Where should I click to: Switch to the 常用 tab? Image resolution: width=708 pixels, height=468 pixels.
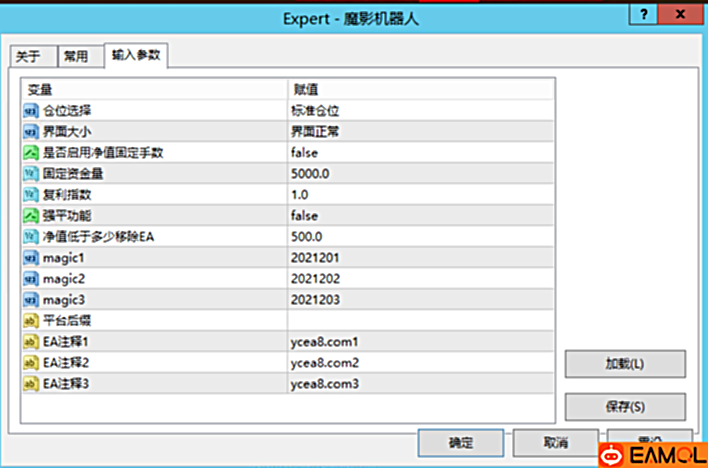pos(76,56)
